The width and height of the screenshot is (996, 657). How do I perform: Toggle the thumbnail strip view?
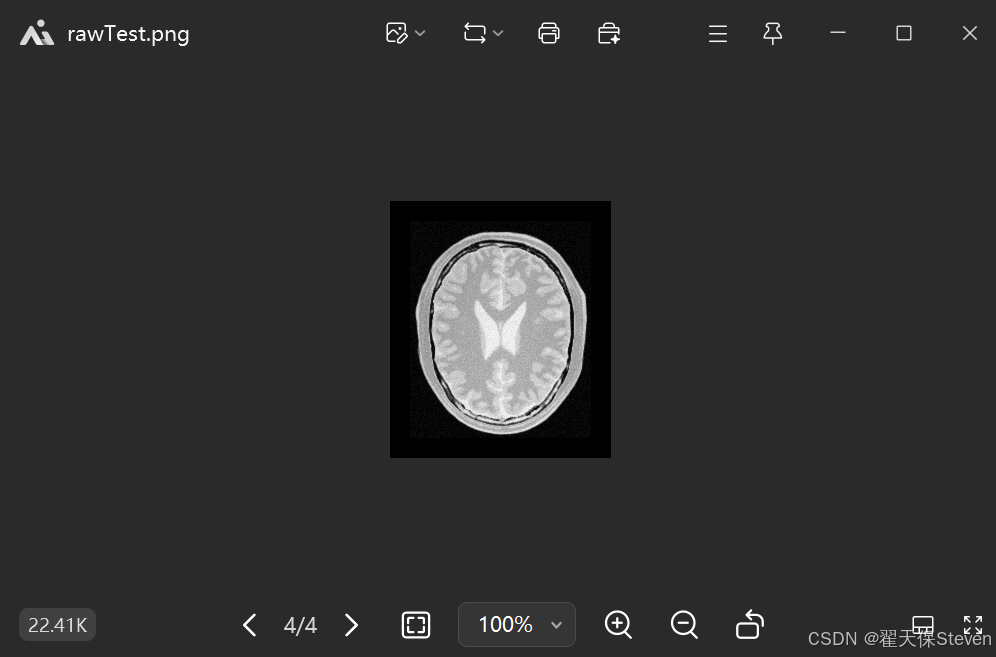(x=923, y=625)
